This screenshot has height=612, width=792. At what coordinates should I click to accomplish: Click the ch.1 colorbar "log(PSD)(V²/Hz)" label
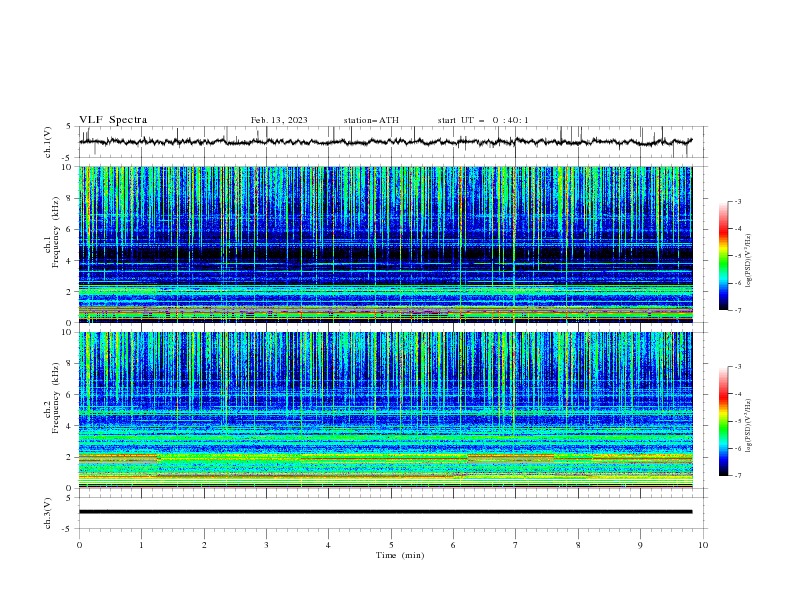749,261
